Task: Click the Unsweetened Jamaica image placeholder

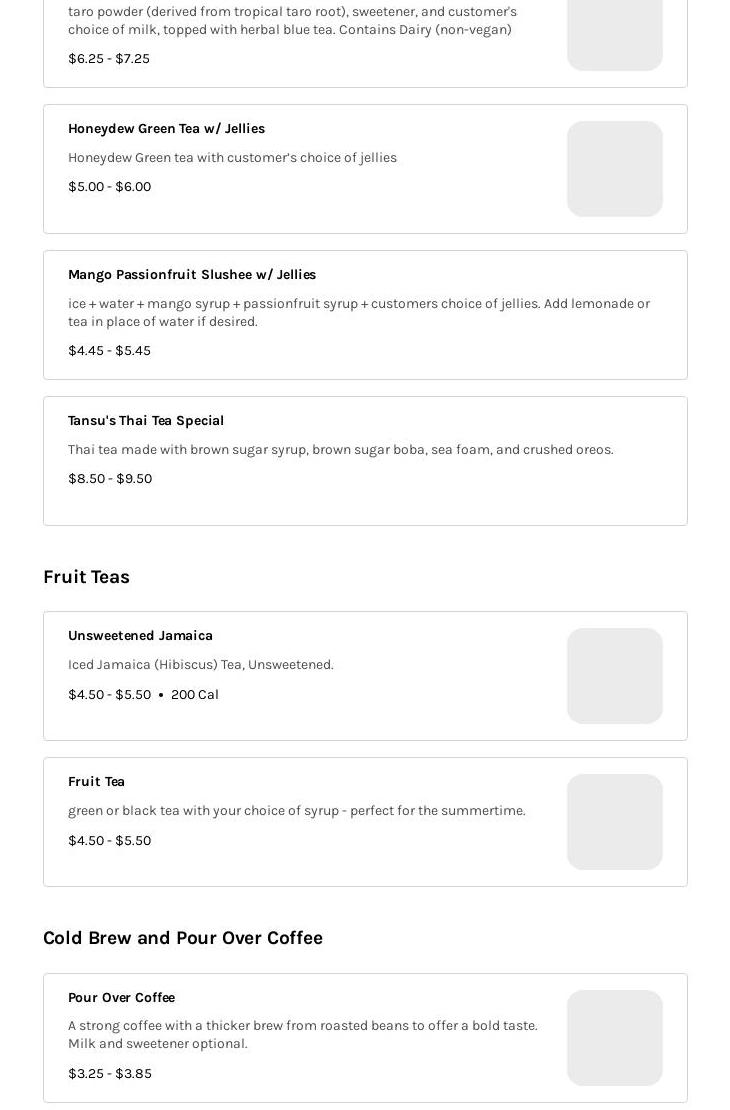Action: [x=614, y=676]
